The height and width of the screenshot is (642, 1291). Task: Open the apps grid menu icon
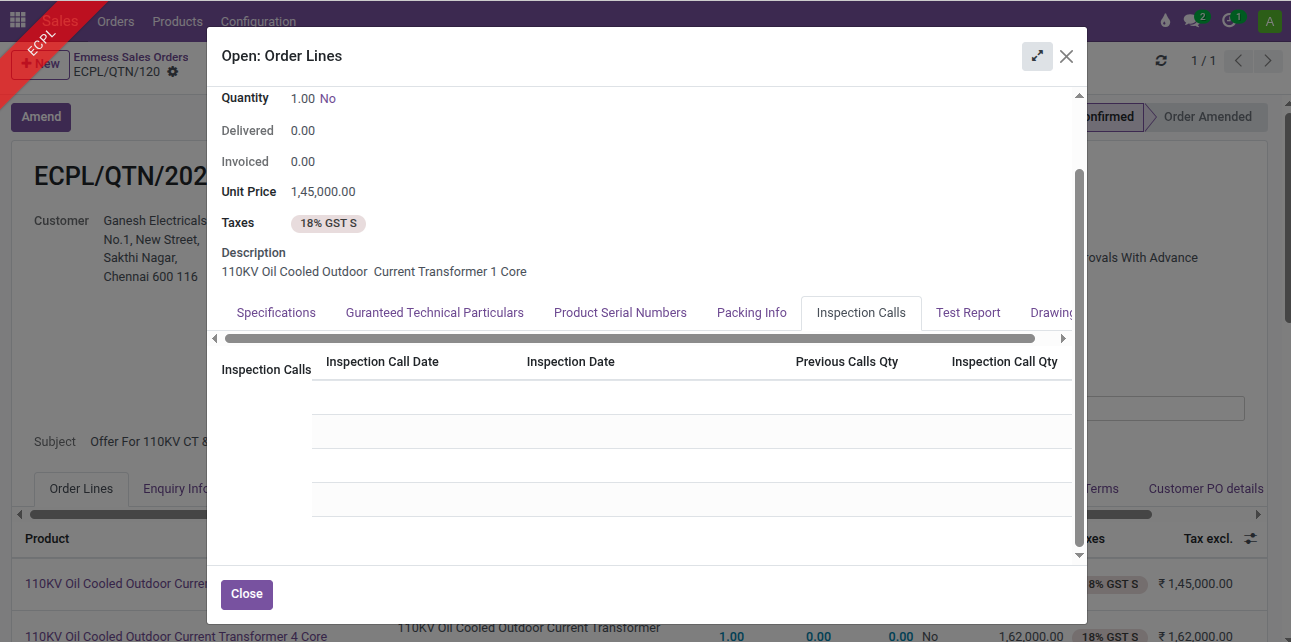(18, 20)
